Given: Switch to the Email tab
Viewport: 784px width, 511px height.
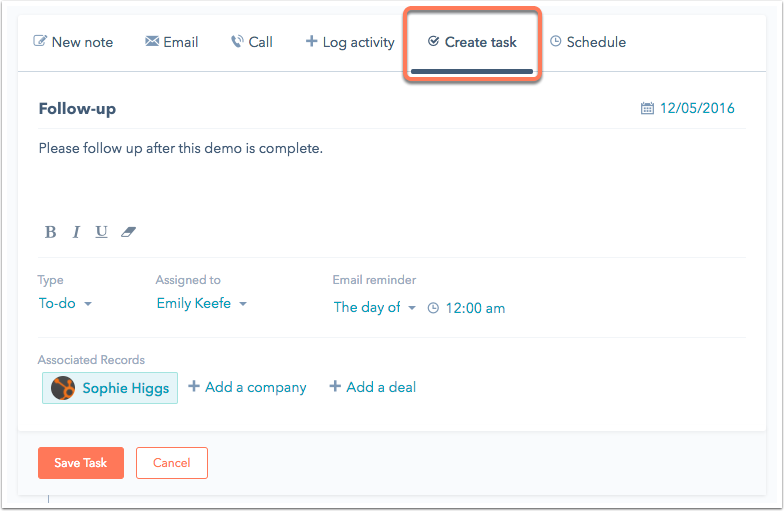Looking at the screenshot, I should [171, 42].
